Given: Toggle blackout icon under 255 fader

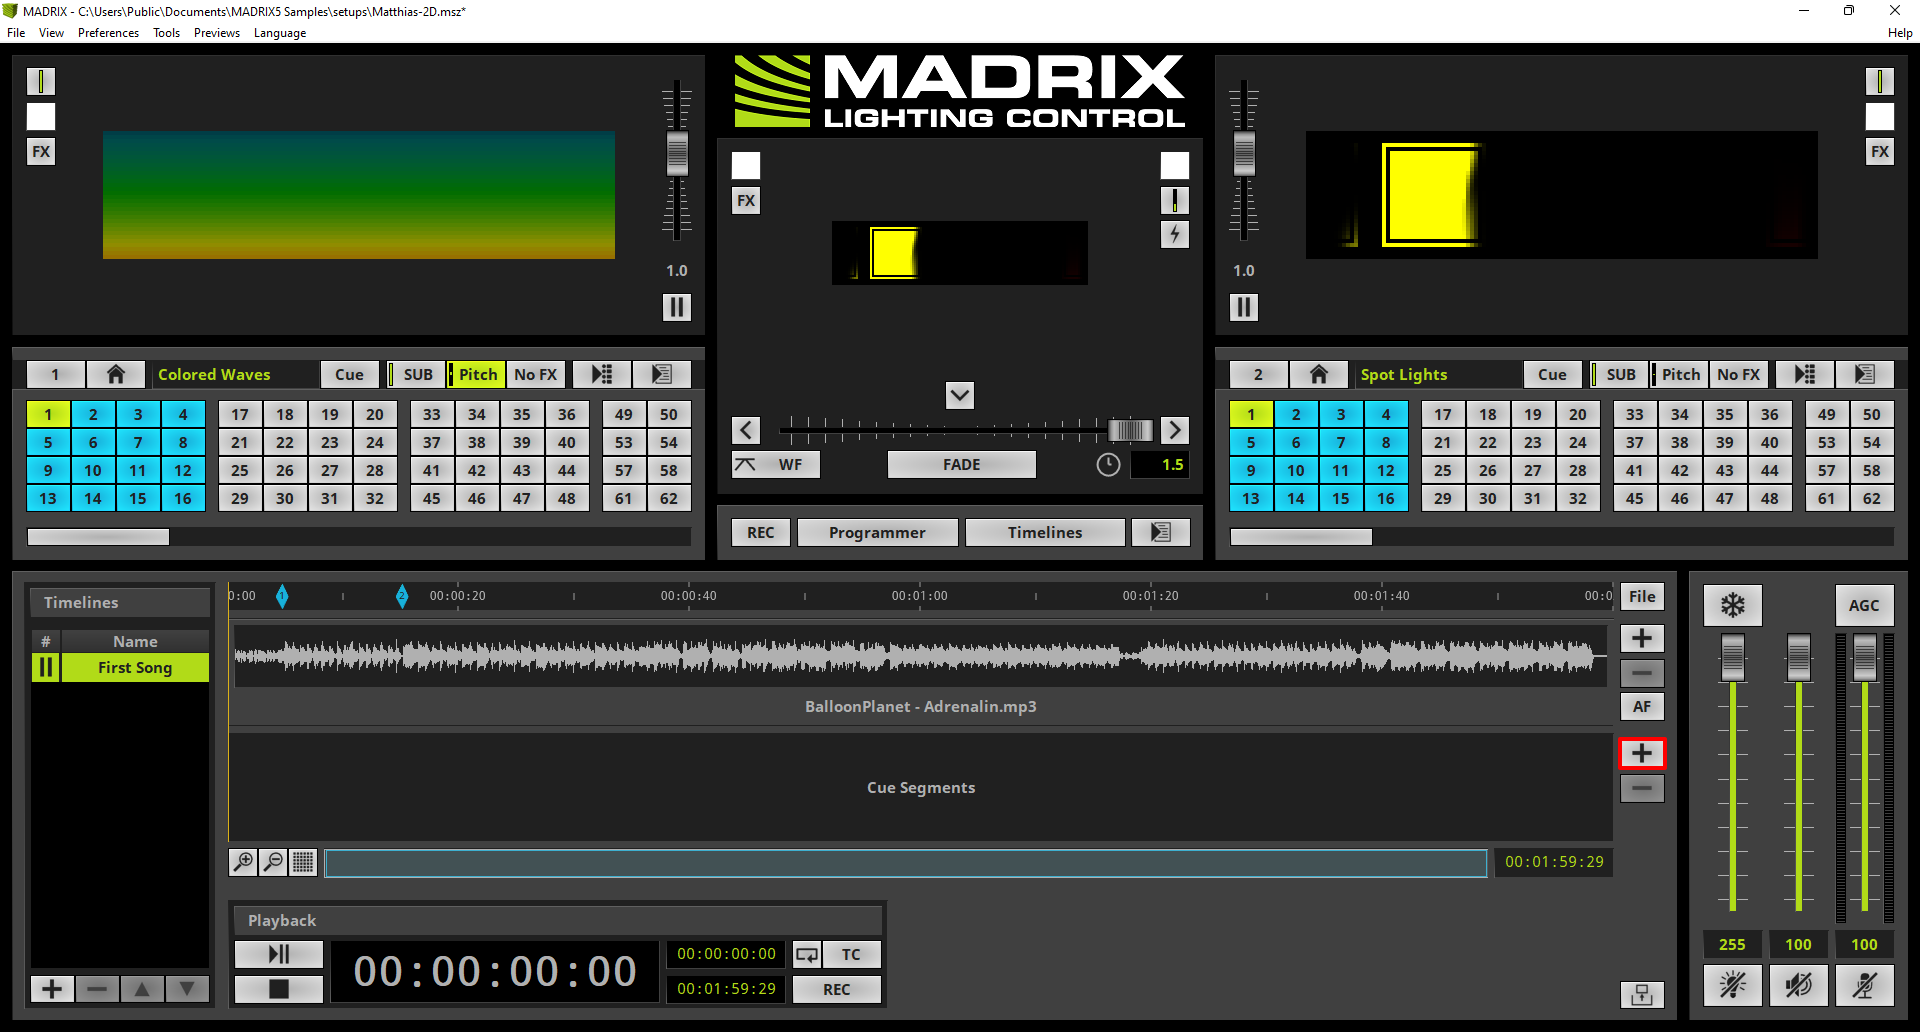Looking at the screenshot, I should (x=1732, y=985).
